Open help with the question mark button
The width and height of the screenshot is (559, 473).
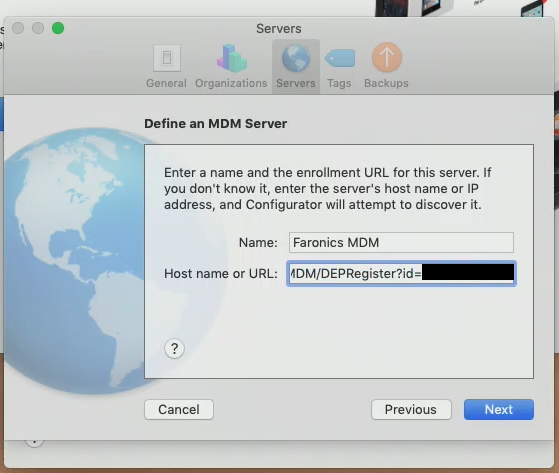[174, 348]
